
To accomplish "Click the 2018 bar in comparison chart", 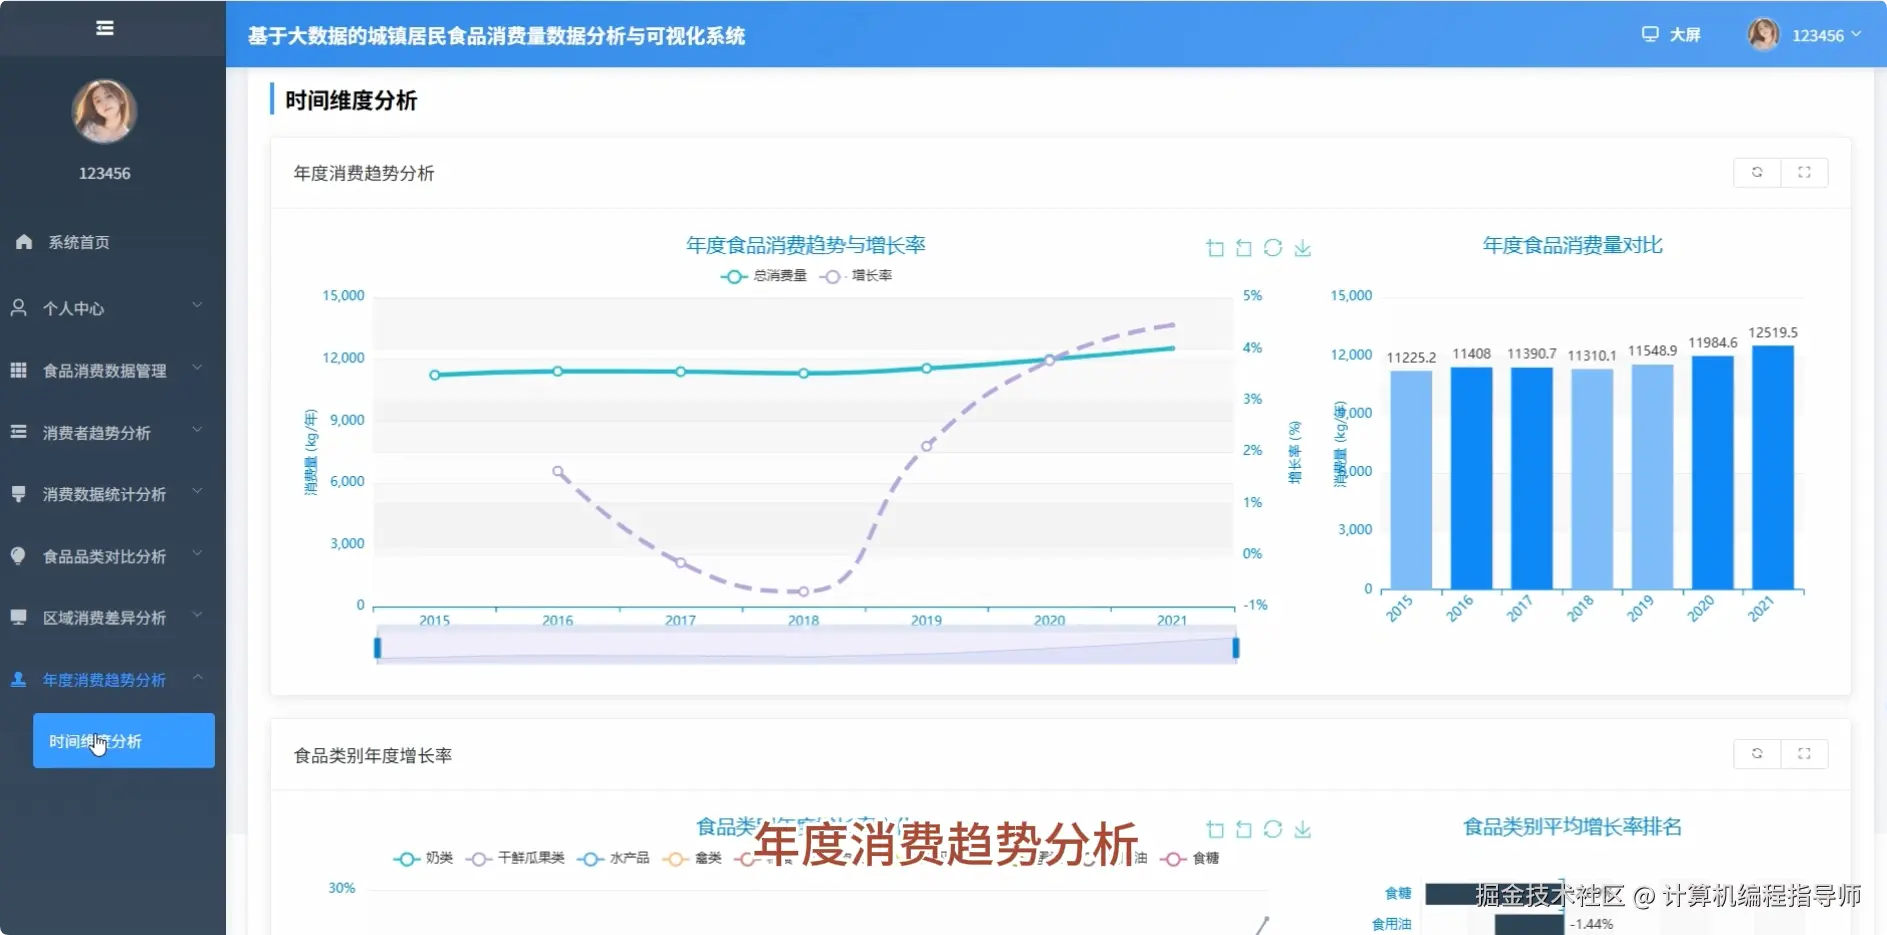I will click(1592, 479).
